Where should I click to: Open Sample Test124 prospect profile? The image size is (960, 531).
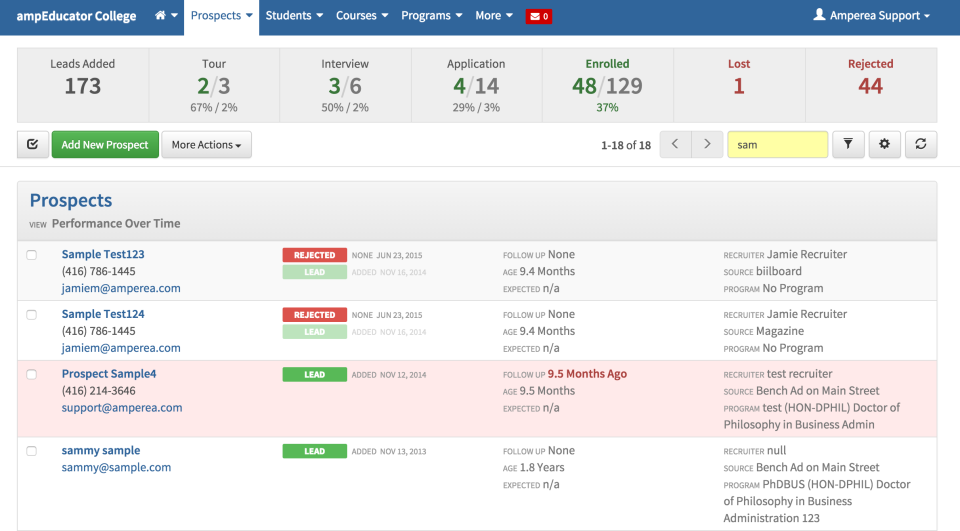[x=103, y=314]
